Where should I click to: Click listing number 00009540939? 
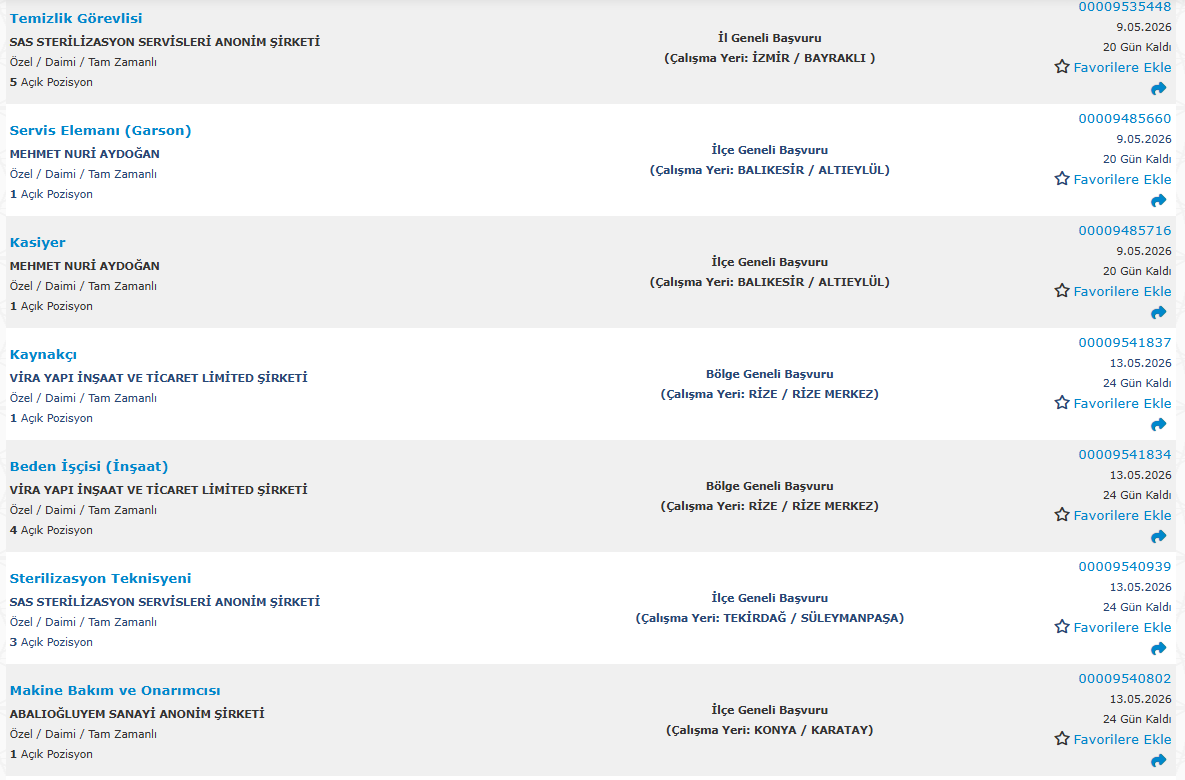(x=1124, y=567)
